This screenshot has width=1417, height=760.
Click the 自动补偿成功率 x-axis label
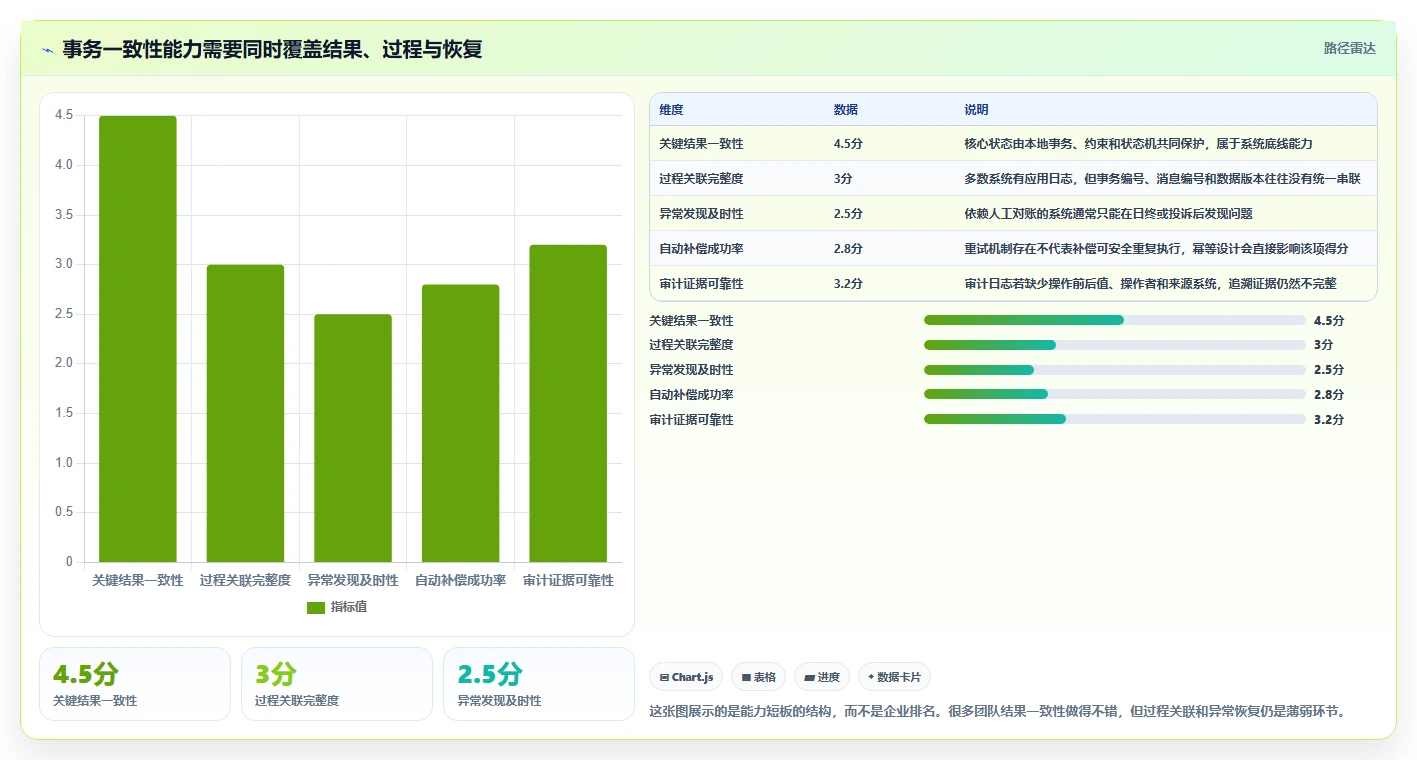tap(460, 580)
